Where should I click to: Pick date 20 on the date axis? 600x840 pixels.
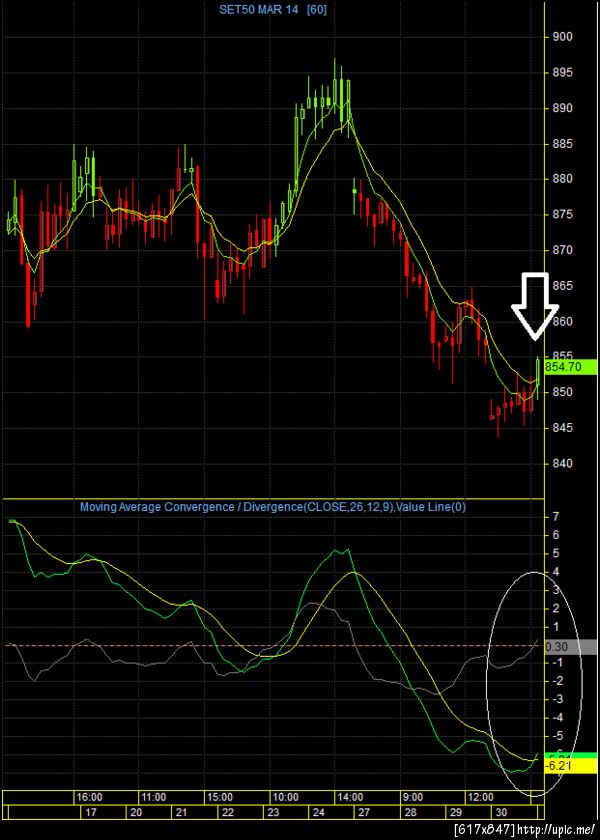[136, 812]
